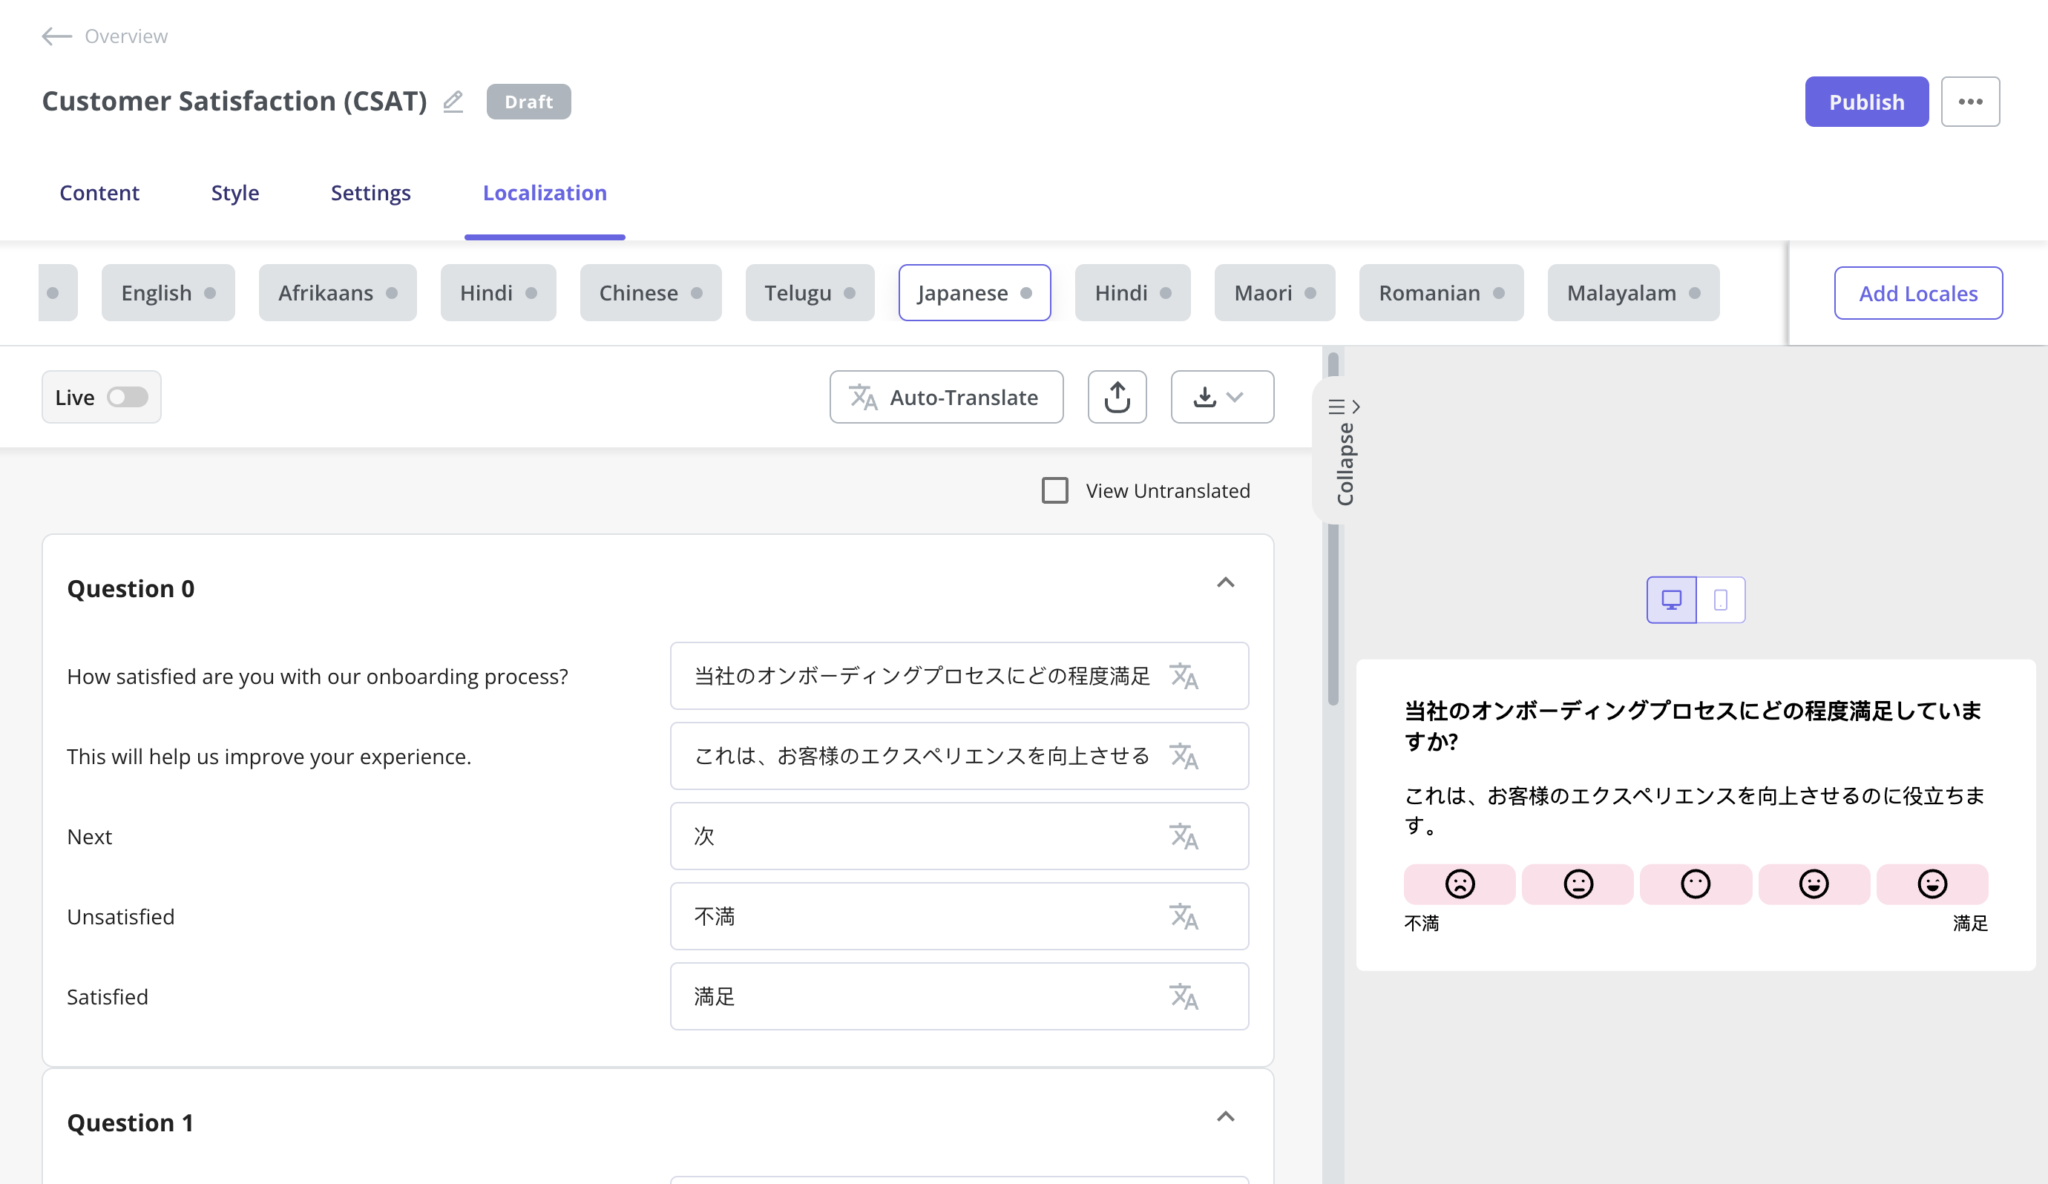Screen dimensions: 2048x1184
Task: Switch preview to desktop view
Action: pyautogui.click(x=1671, y=600)
